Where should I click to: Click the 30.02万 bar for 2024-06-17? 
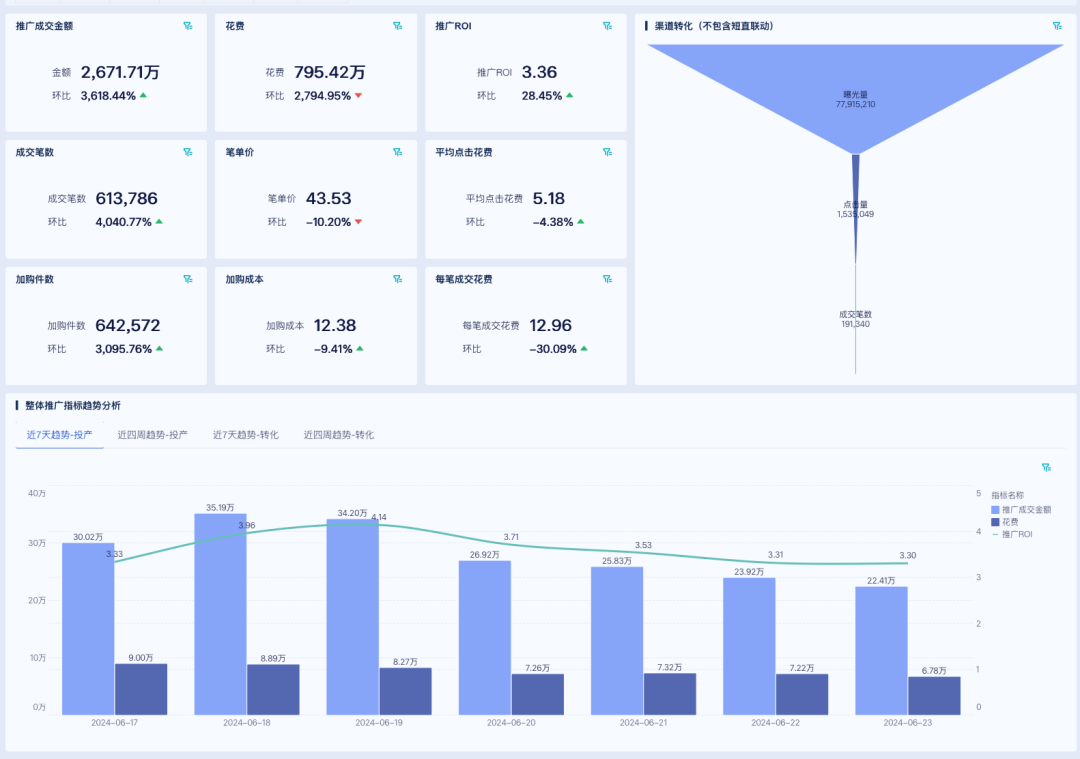[x=88, y=628]
